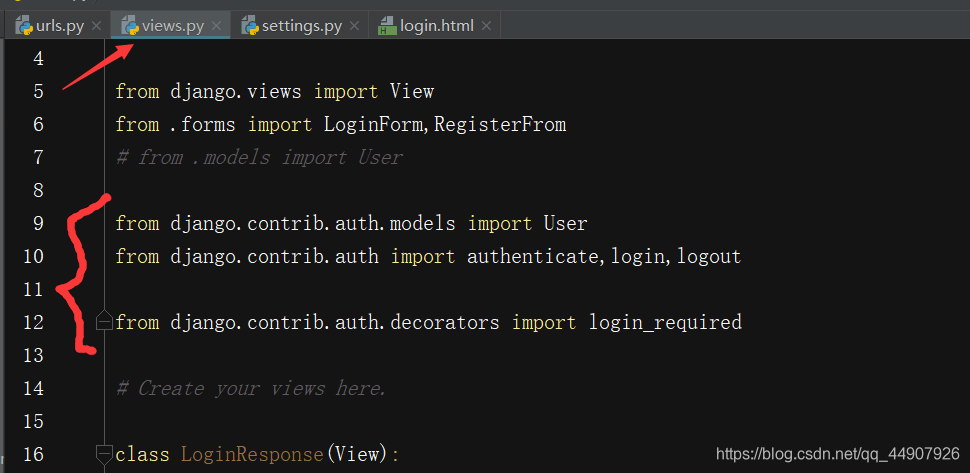Click the '# Create your views here.' comment
Viewport: 970px width, 473px height.
point(251,389)
